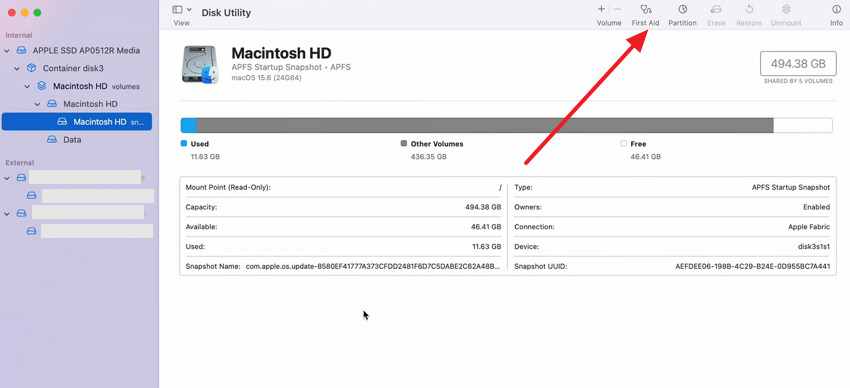This screenshot has height=388, width=850.
Task: Click the Used table row value 11.63 GB
Action: (x=487, y=246)
